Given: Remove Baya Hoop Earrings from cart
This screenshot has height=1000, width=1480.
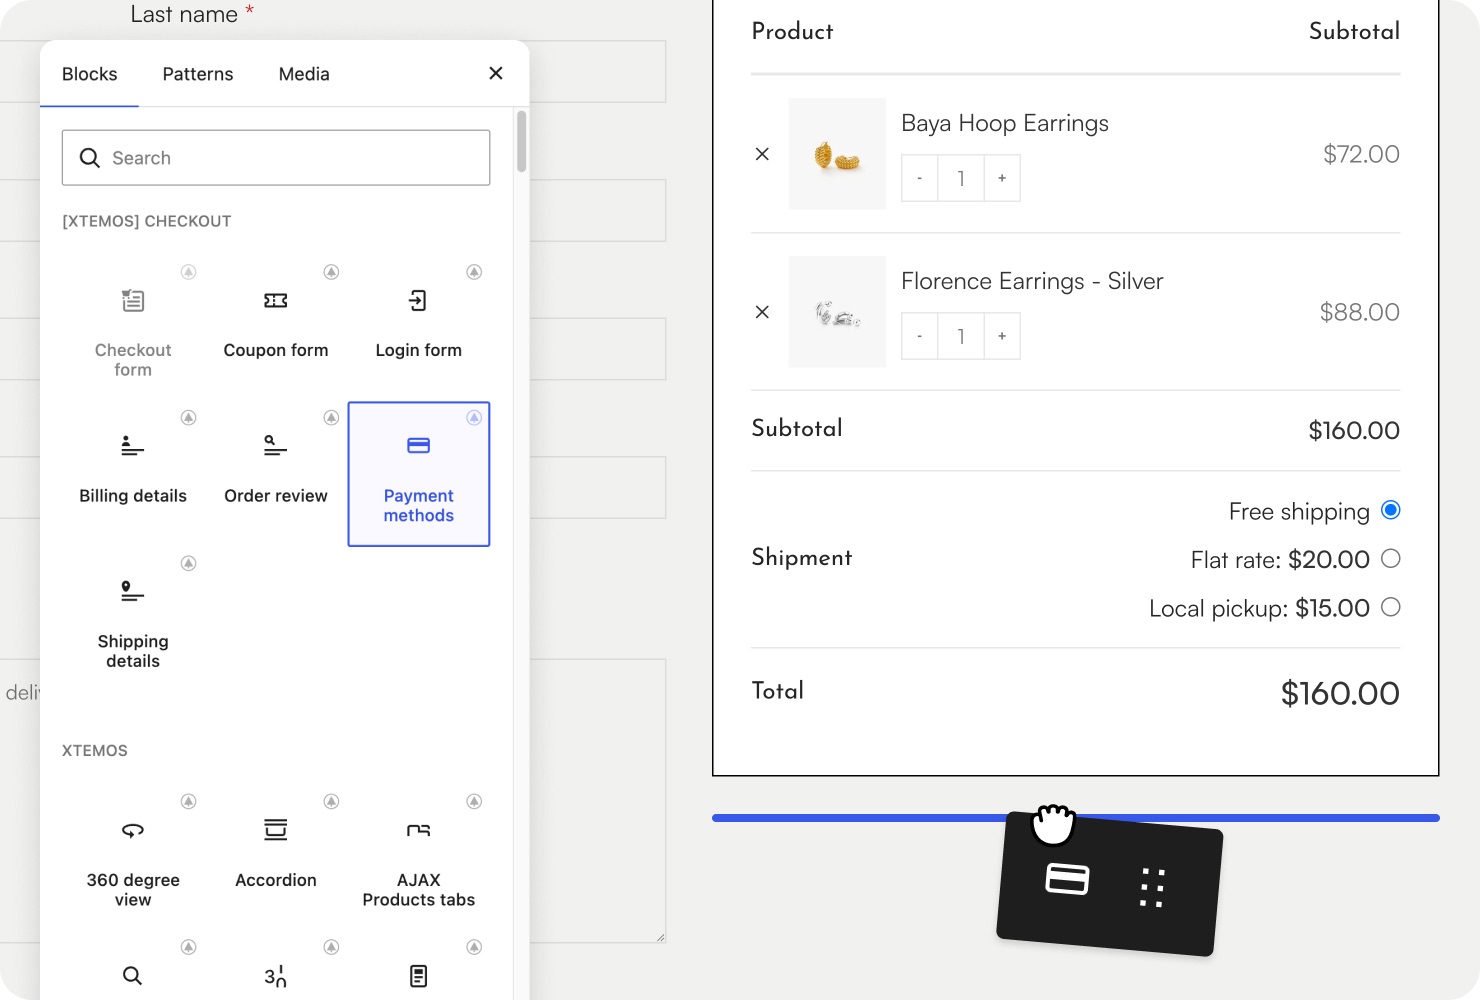Looking at the screenshot, I should pos(762,154).
